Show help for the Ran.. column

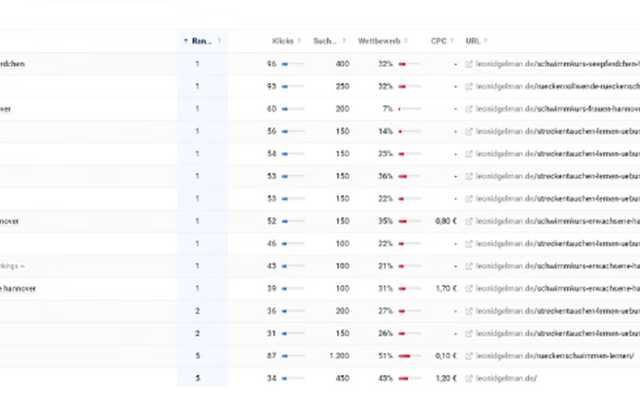(219, 41)
